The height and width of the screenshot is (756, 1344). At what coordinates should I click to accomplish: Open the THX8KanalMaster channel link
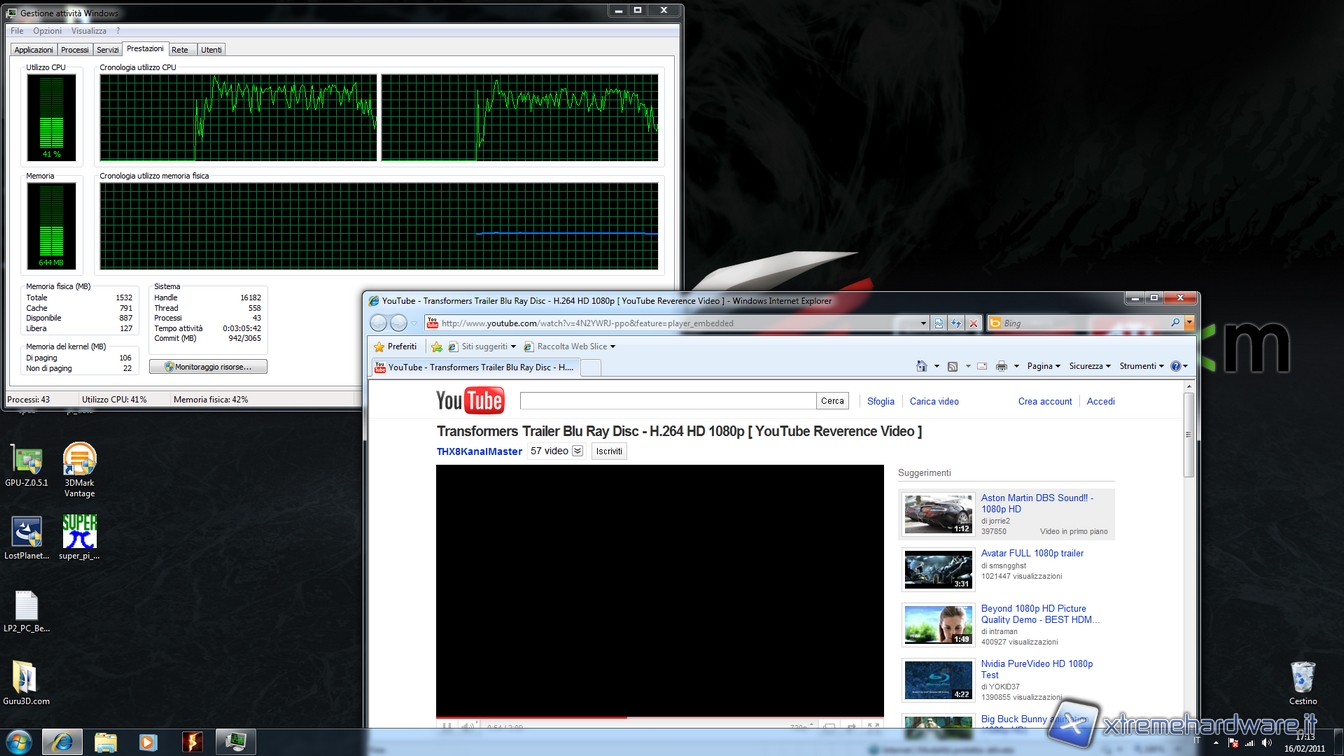point(479,451)
